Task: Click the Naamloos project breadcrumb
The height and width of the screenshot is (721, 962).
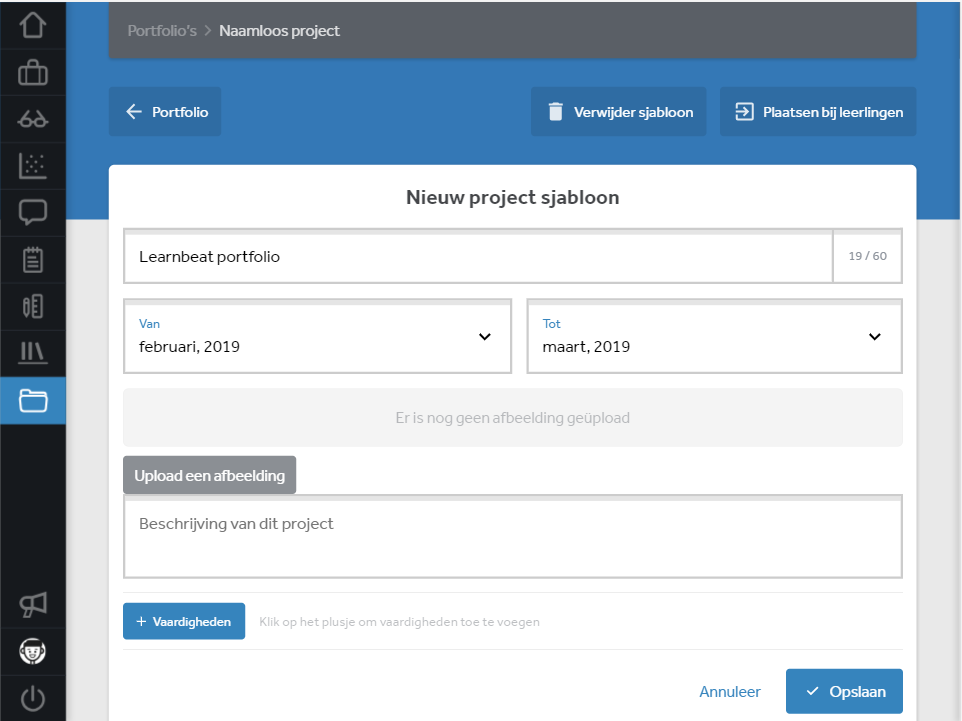Action: [x=279, y=31]
